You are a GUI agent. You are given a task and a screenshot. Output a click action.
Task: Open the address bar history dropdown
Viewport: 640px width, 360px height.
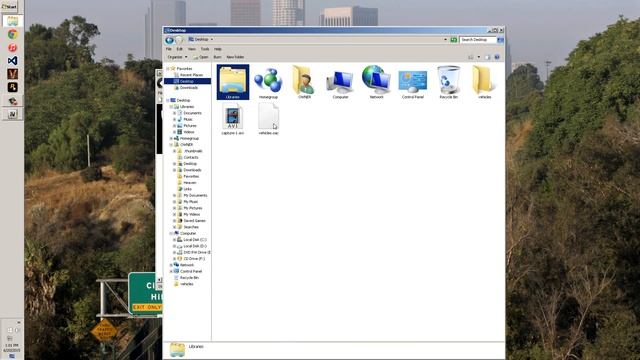tap(445, 40)
